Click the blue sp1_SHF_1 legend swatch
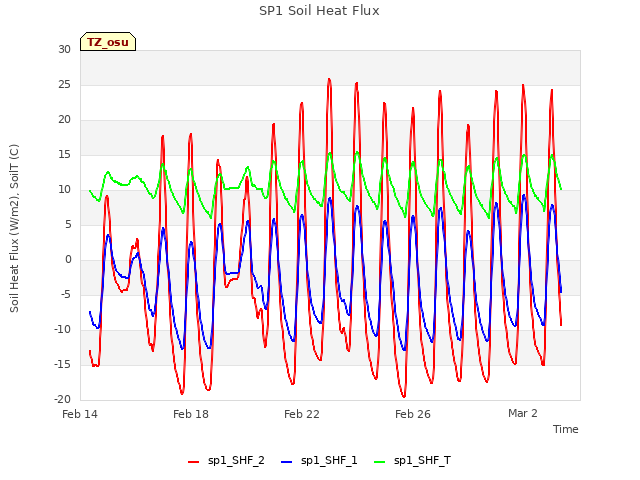Viewport: 640px width, 480px height. tap(287, 462)
